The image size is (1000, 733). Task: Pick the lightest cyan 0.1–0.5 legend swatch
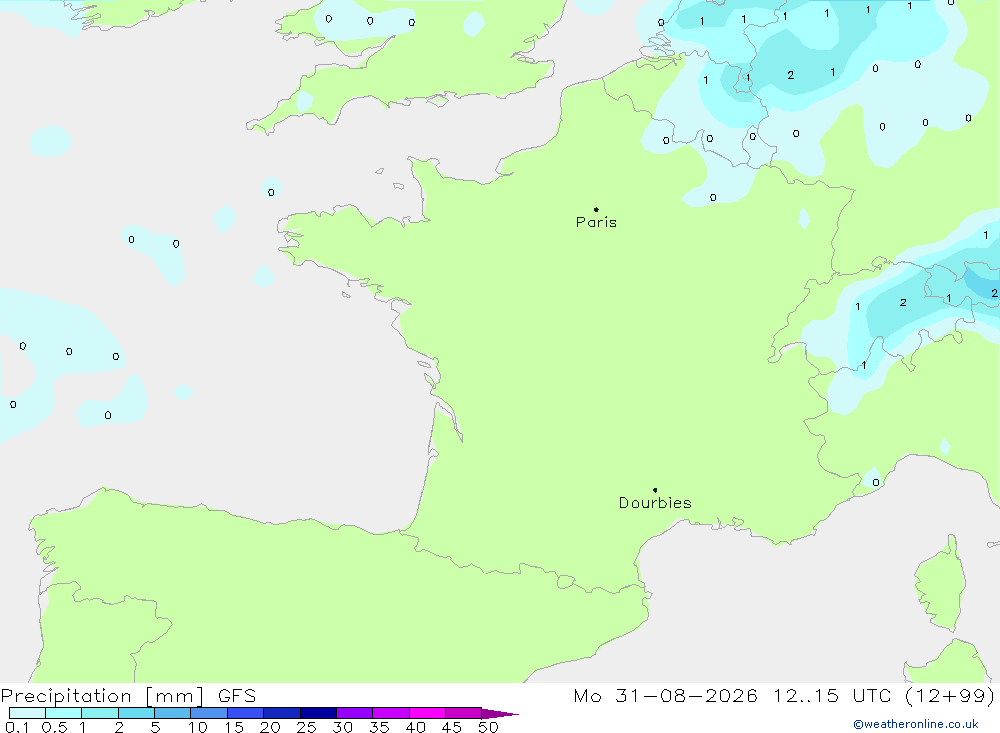click(x=27, y=713)
